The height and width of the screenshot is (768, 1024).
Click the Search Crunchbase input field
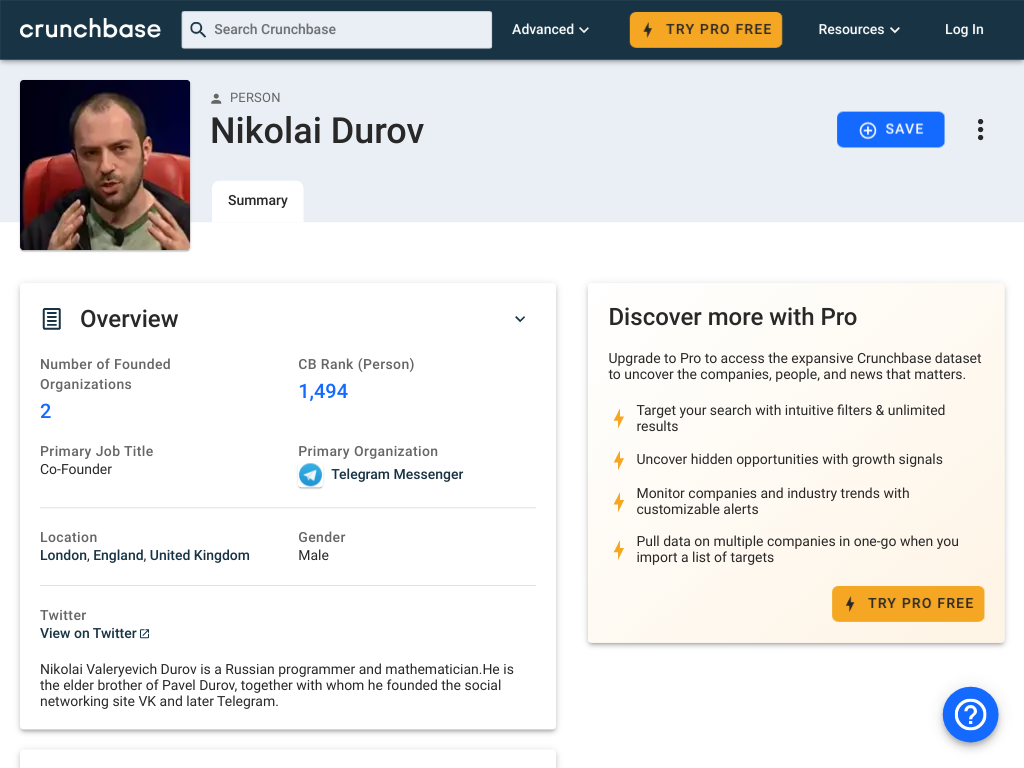[x=336, y=29]
